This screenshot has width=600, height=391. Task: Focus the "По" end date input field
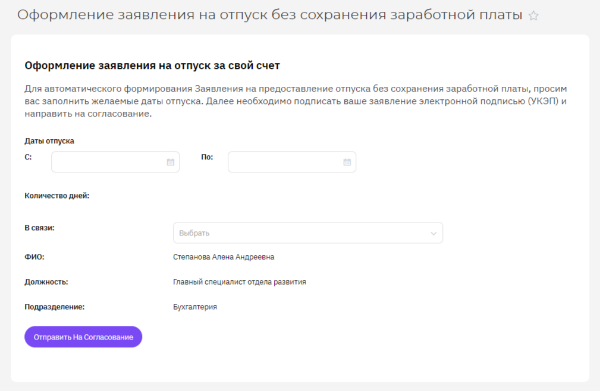[x=292, y=162]
